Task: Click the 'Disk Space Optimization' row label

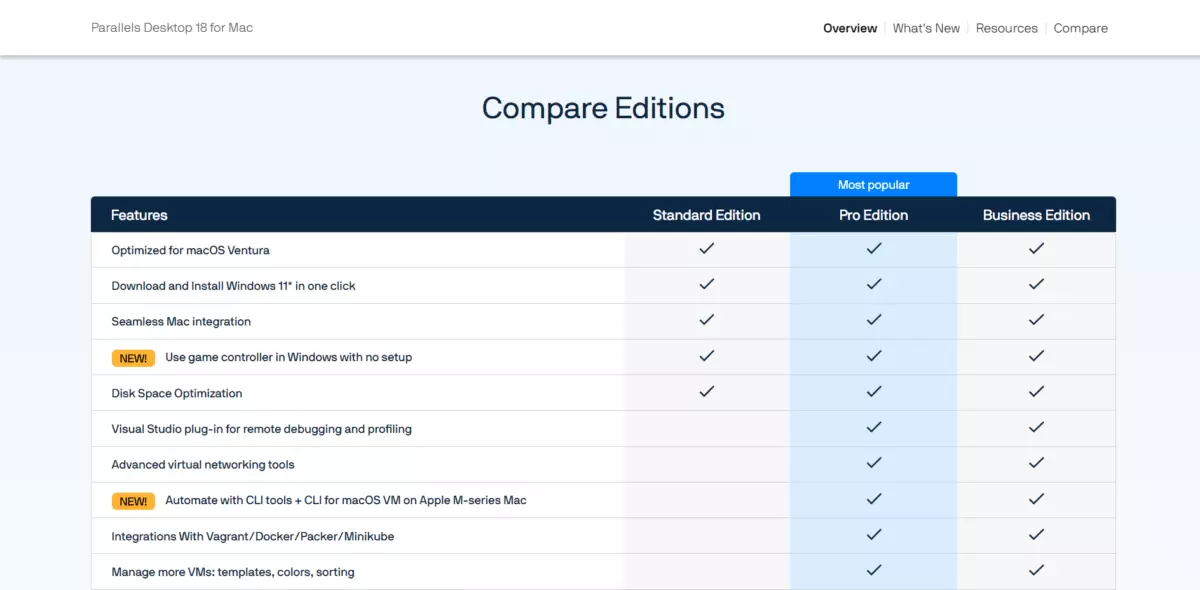Action: [x=177, y=393]
